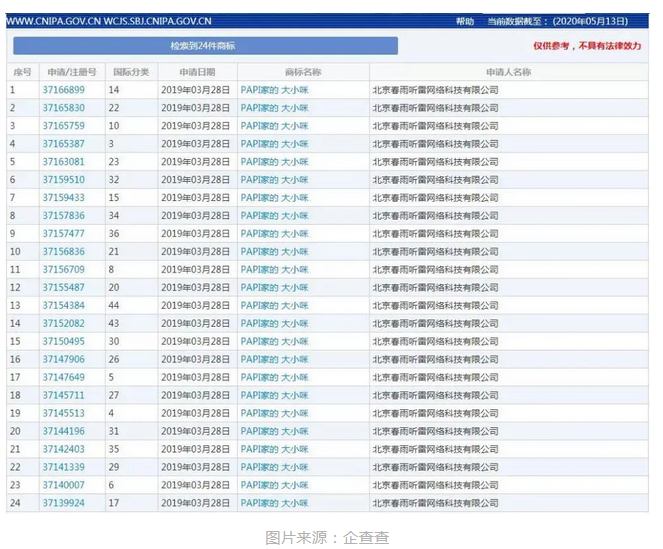
Task: Click application date in row 12
Action: pyautogui.click(x=195, y=288)
